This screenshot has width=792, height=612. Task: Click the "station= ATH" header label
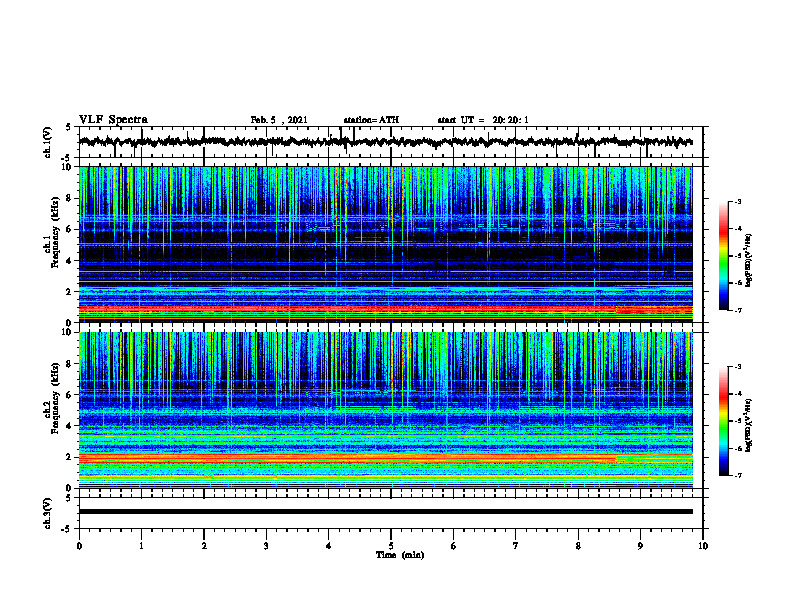point(371,120)
